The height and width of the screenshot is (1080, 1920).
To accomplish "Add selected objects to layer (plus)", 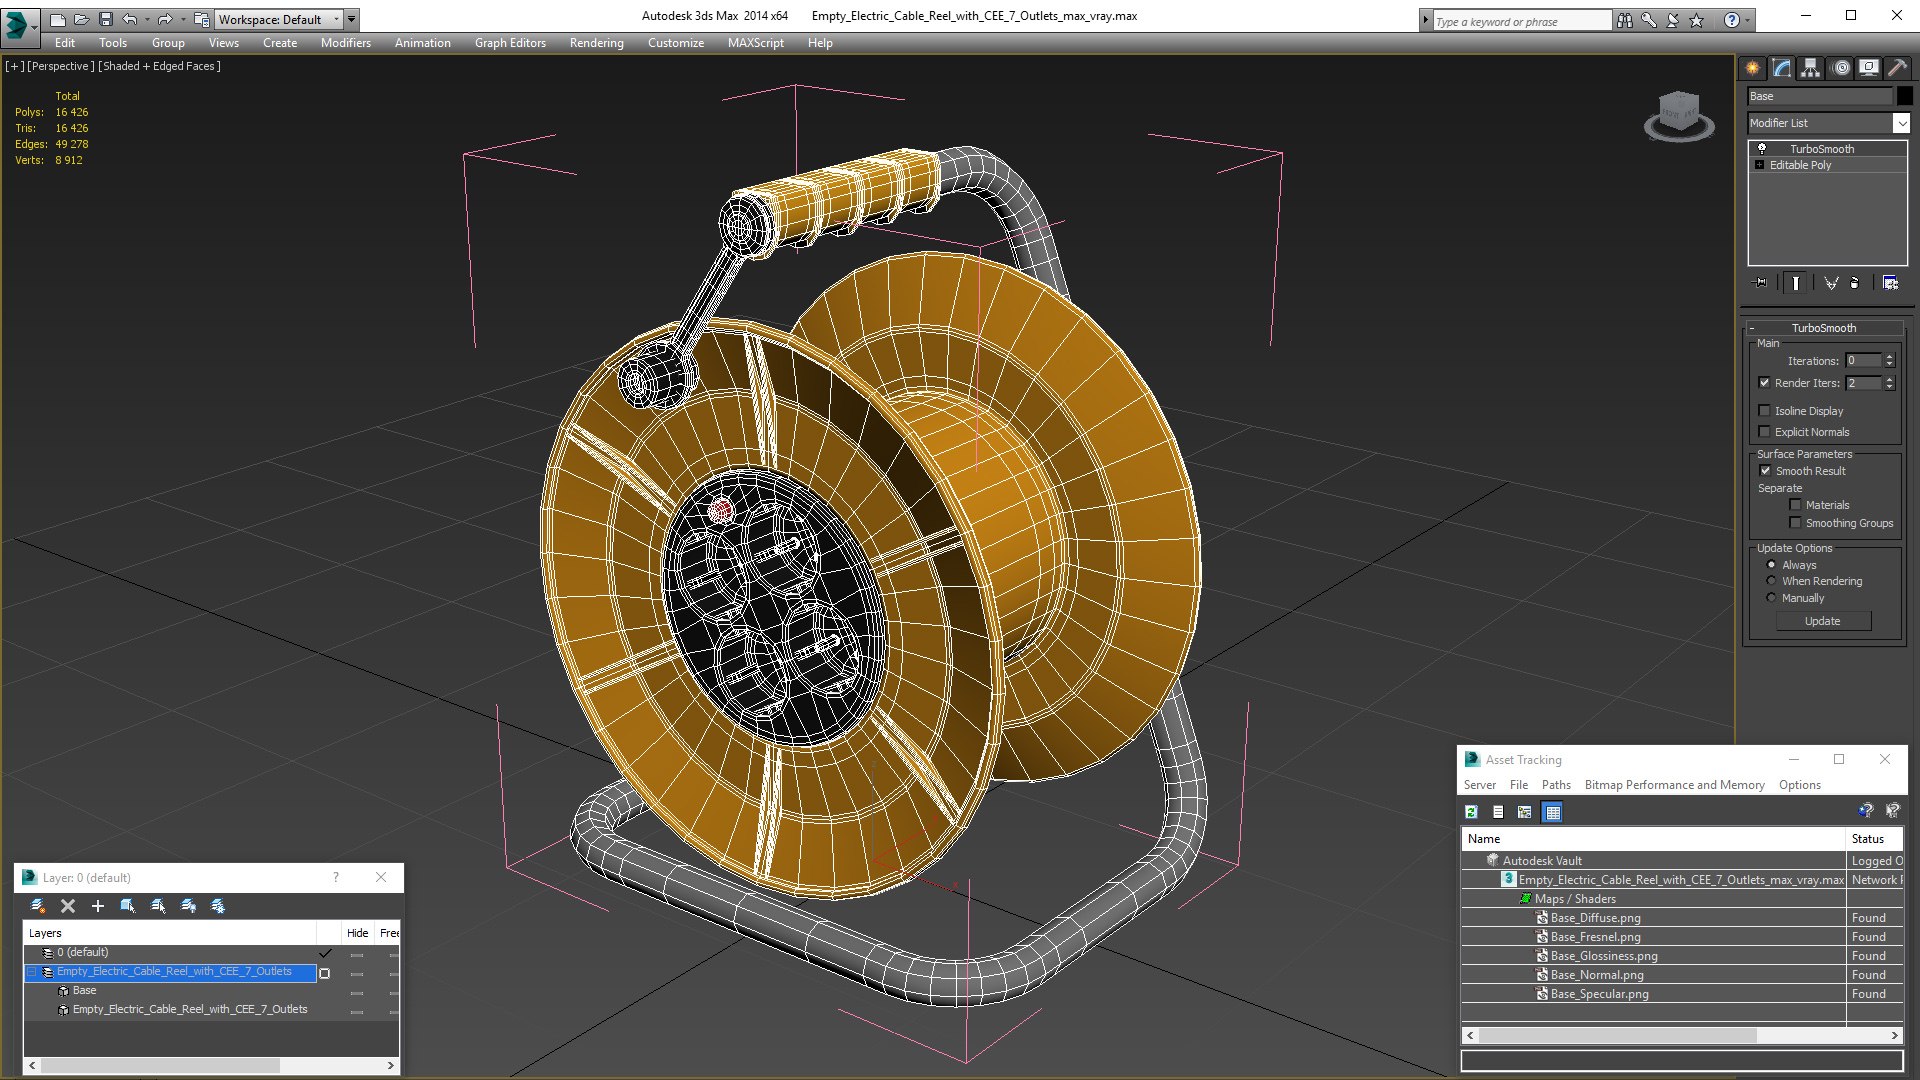I will [98, 906].
